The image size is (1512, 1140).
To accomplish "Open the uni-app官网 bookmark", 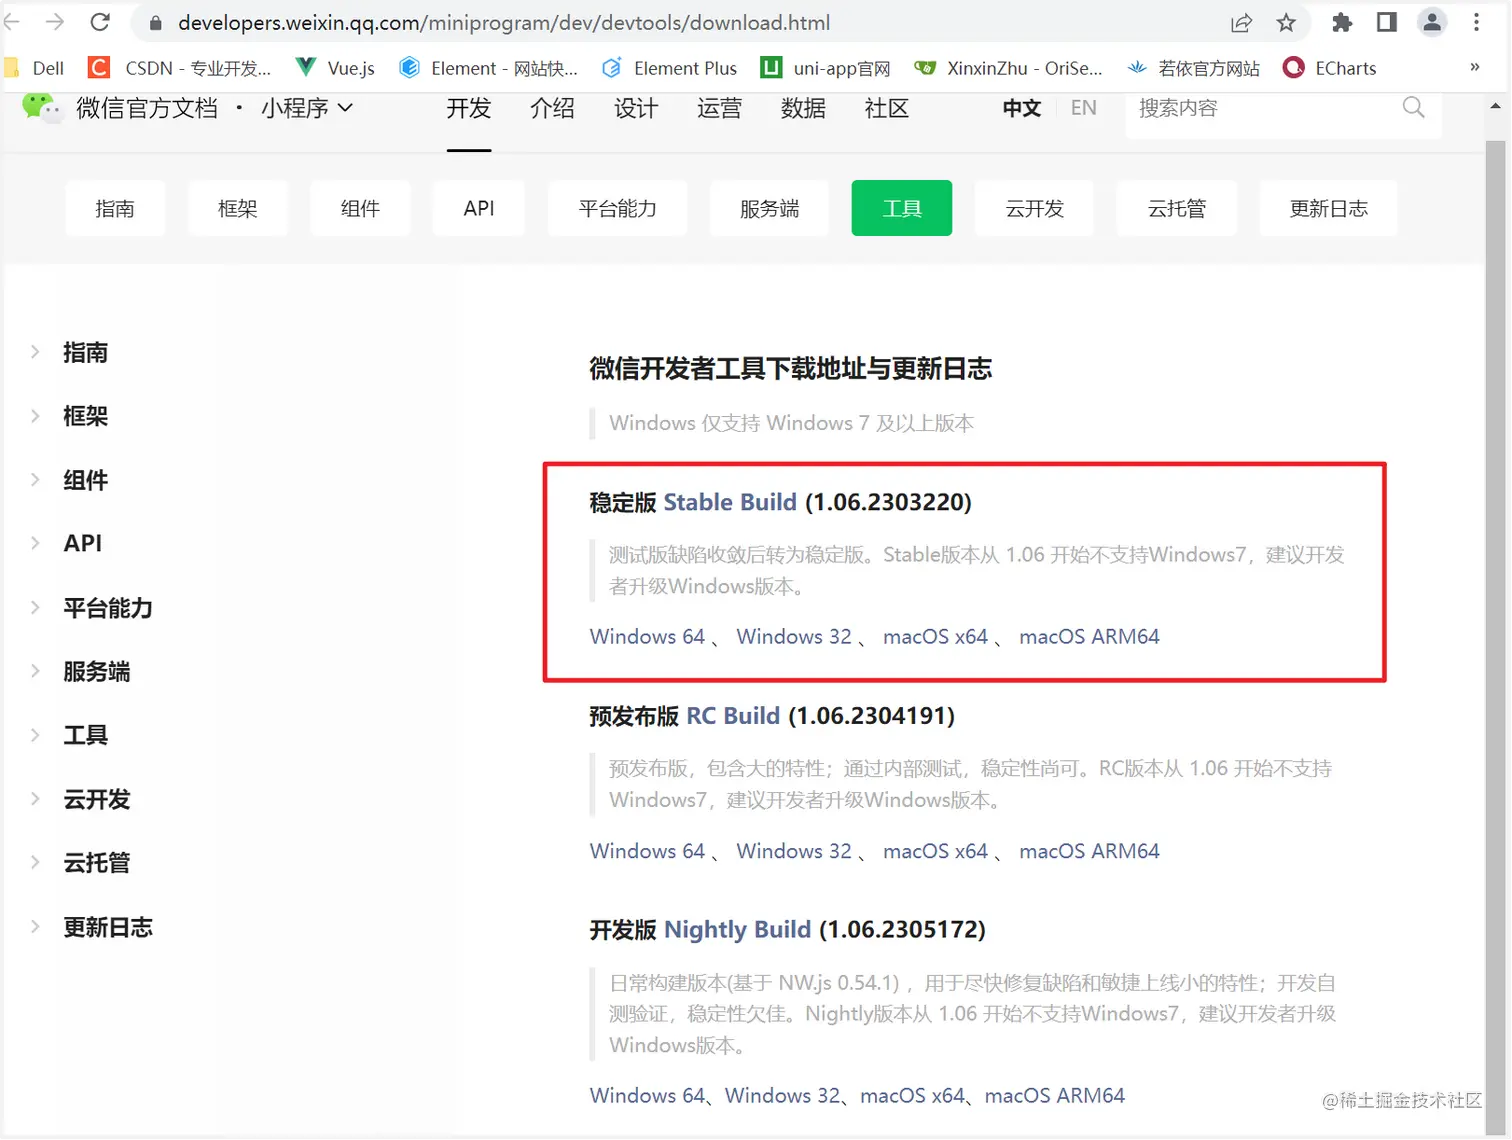I will [825, 68].
